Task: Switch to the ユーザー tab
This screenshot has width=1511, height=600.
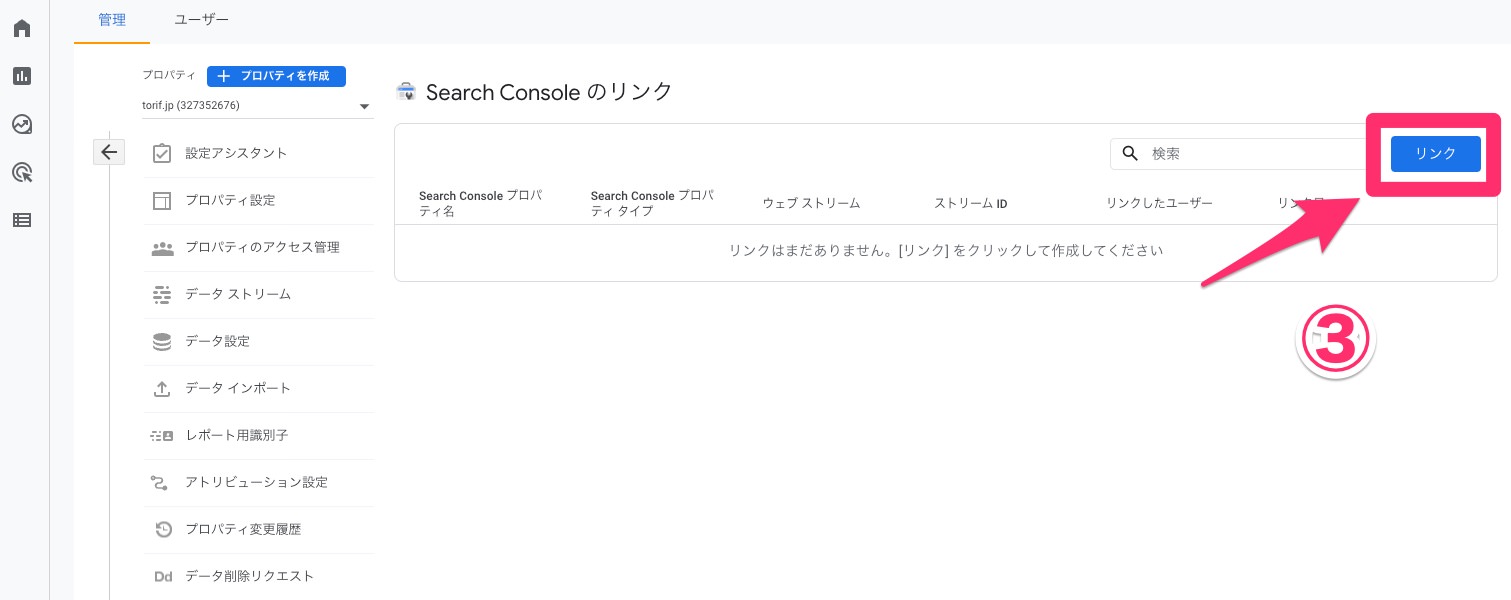Action: coord(201,20)
